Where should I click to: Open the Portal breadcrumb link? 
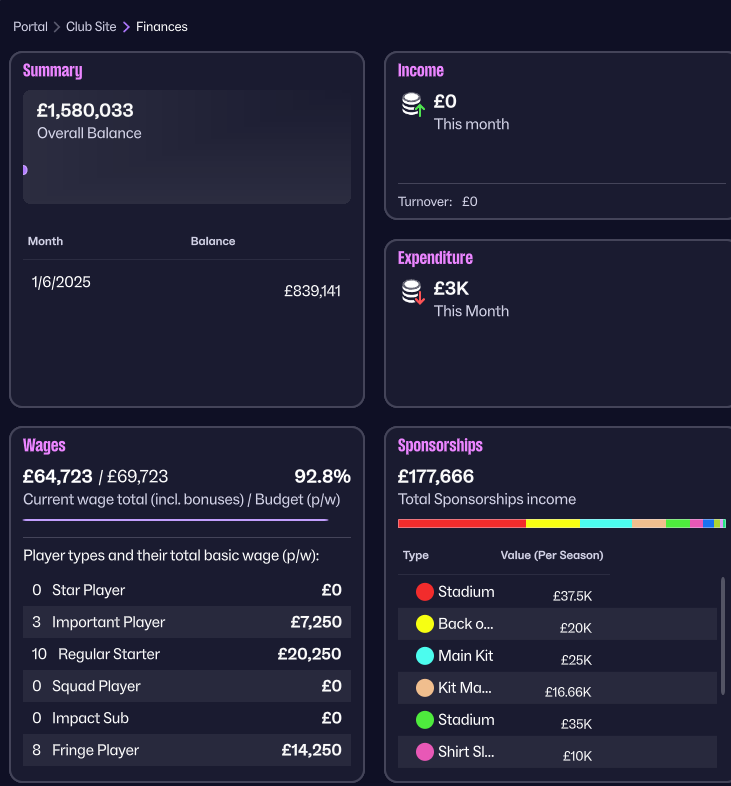coord(30,27)
